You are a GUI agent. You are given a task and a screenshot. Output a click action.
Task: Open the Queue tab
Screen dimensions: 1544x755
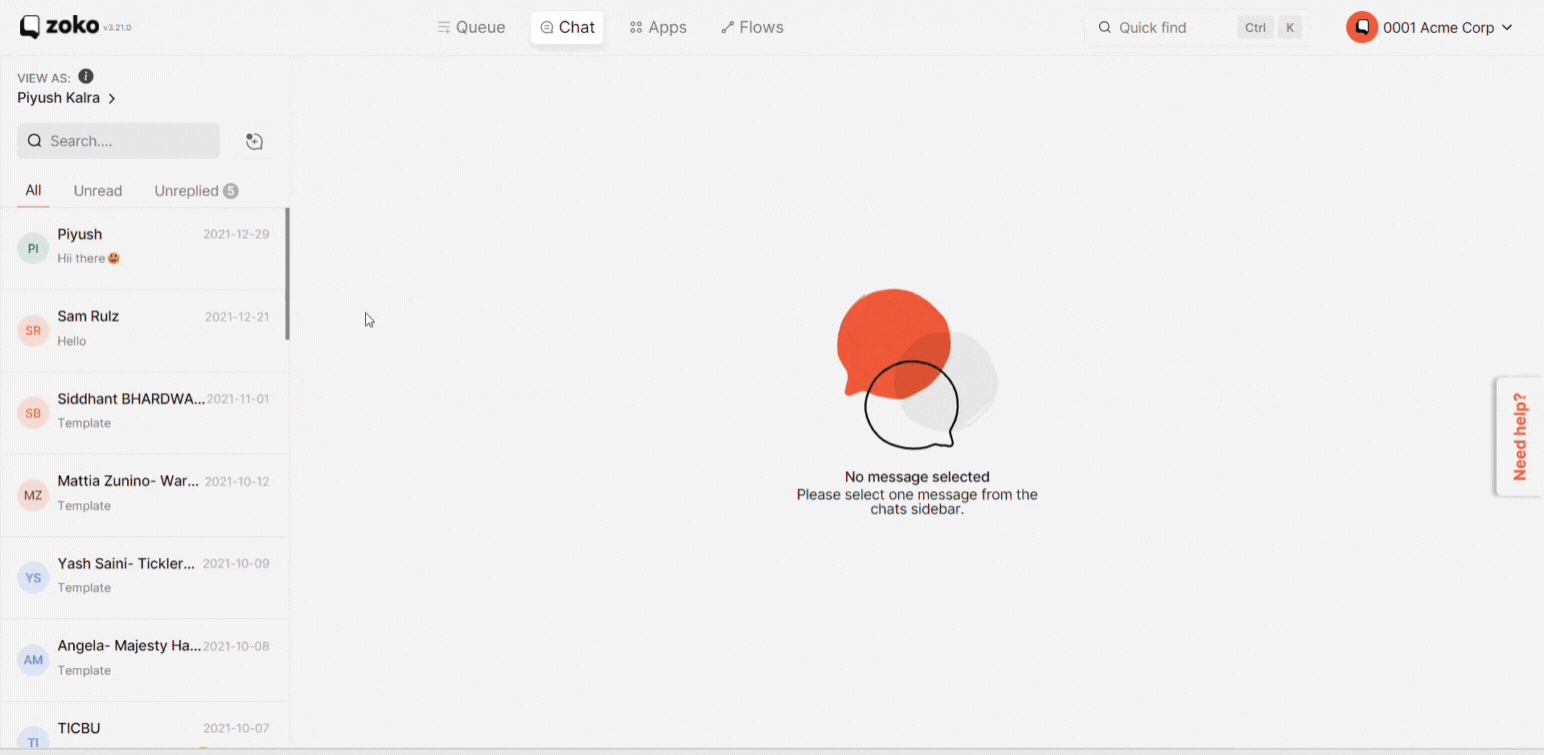[x=471, y=27]
